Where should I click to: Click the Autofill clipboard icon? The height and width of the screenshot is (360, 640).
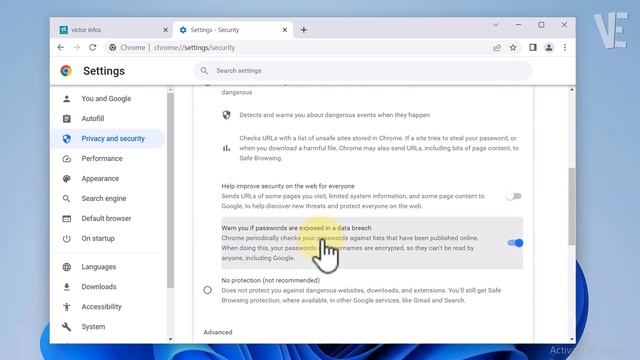point(67,118)
